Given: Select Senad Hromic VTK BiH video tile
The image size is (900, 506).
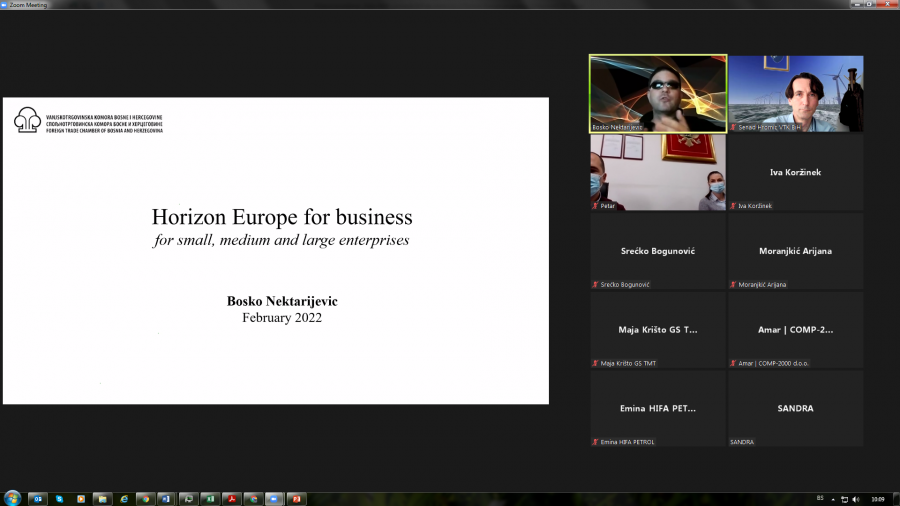Looking at the screenshot, I should tap(796, 94).
